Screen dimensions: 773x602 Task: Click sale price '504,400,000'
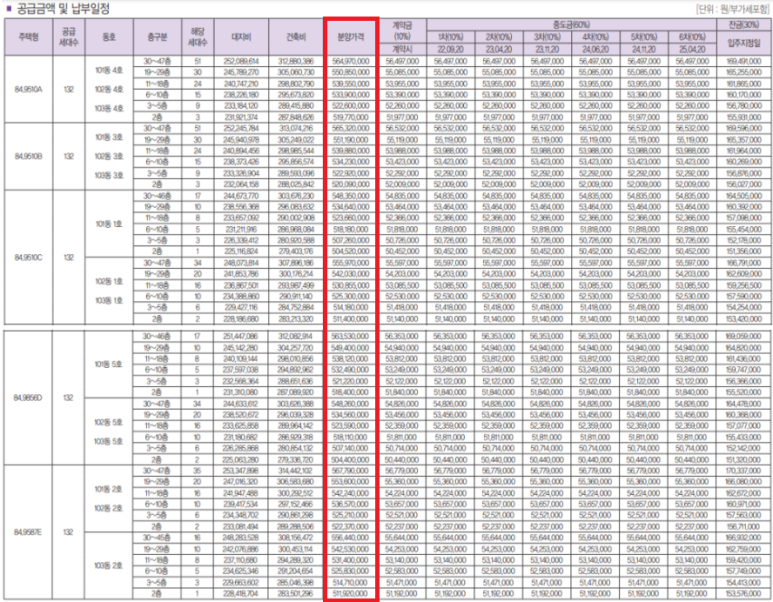coord(350,460)
